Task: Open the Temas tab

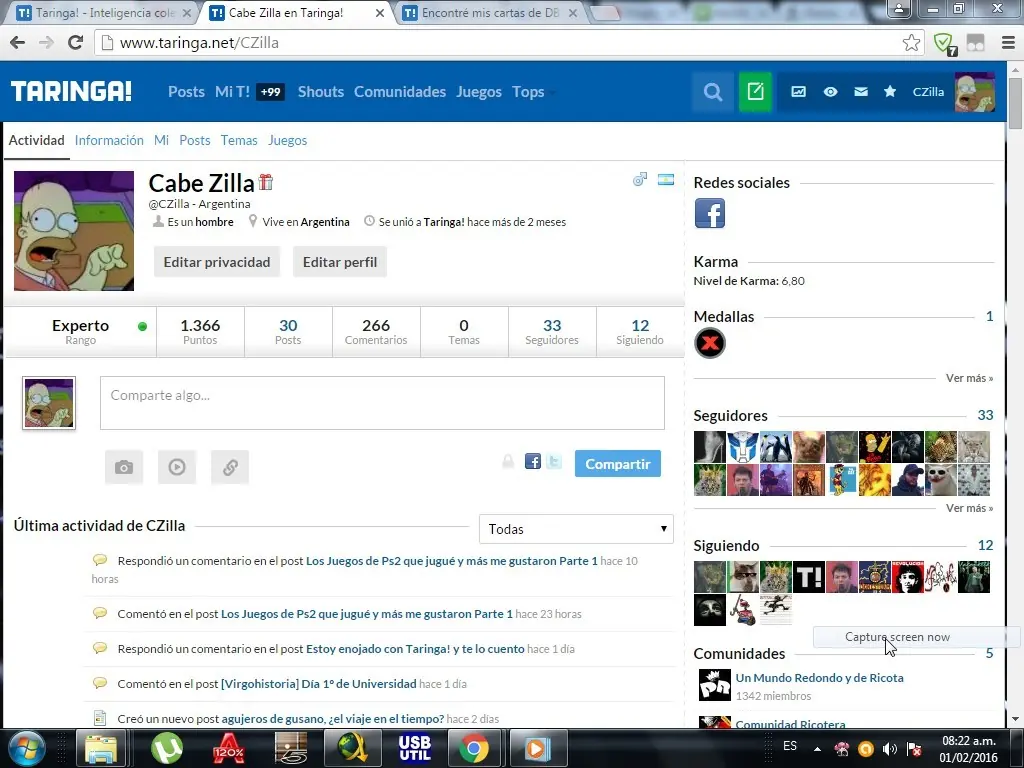Action: point(239,140)
